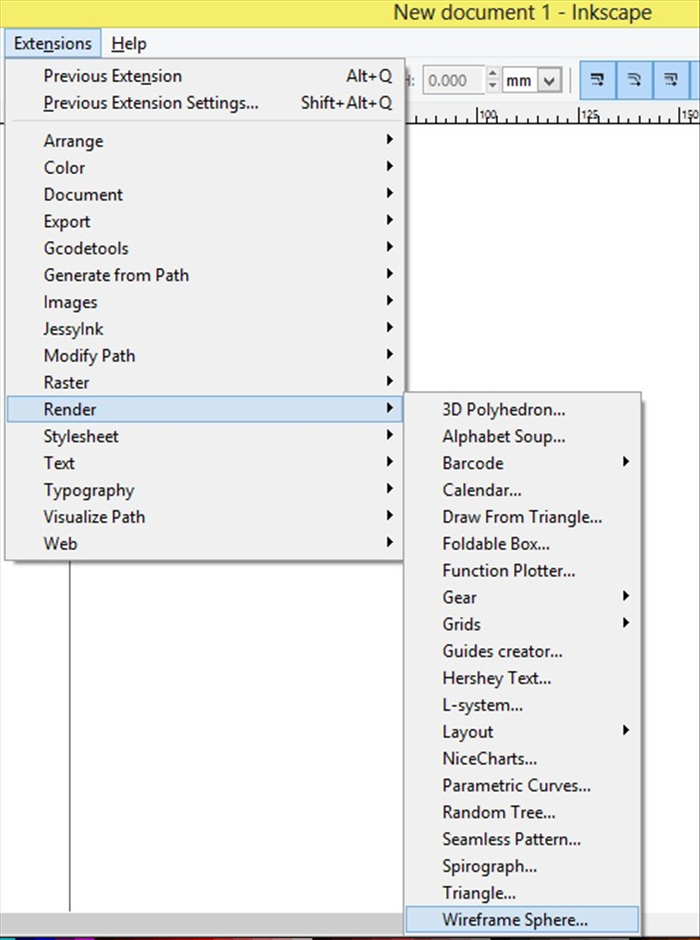Expand the Modify Path submenu
Screen dimensions: 700x940
pyautogui.click(x=204, y=356)
